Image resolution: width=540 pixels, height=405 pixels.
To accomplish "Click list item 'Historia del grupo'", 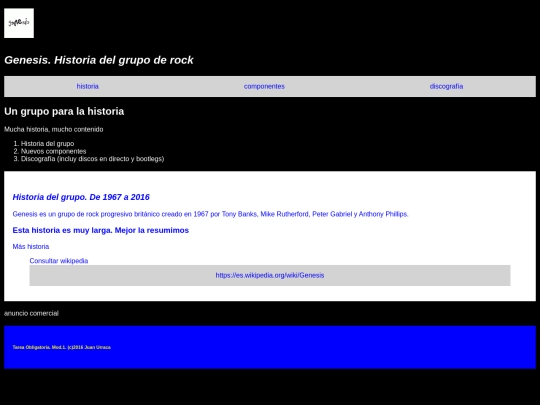I will [48, 144].
